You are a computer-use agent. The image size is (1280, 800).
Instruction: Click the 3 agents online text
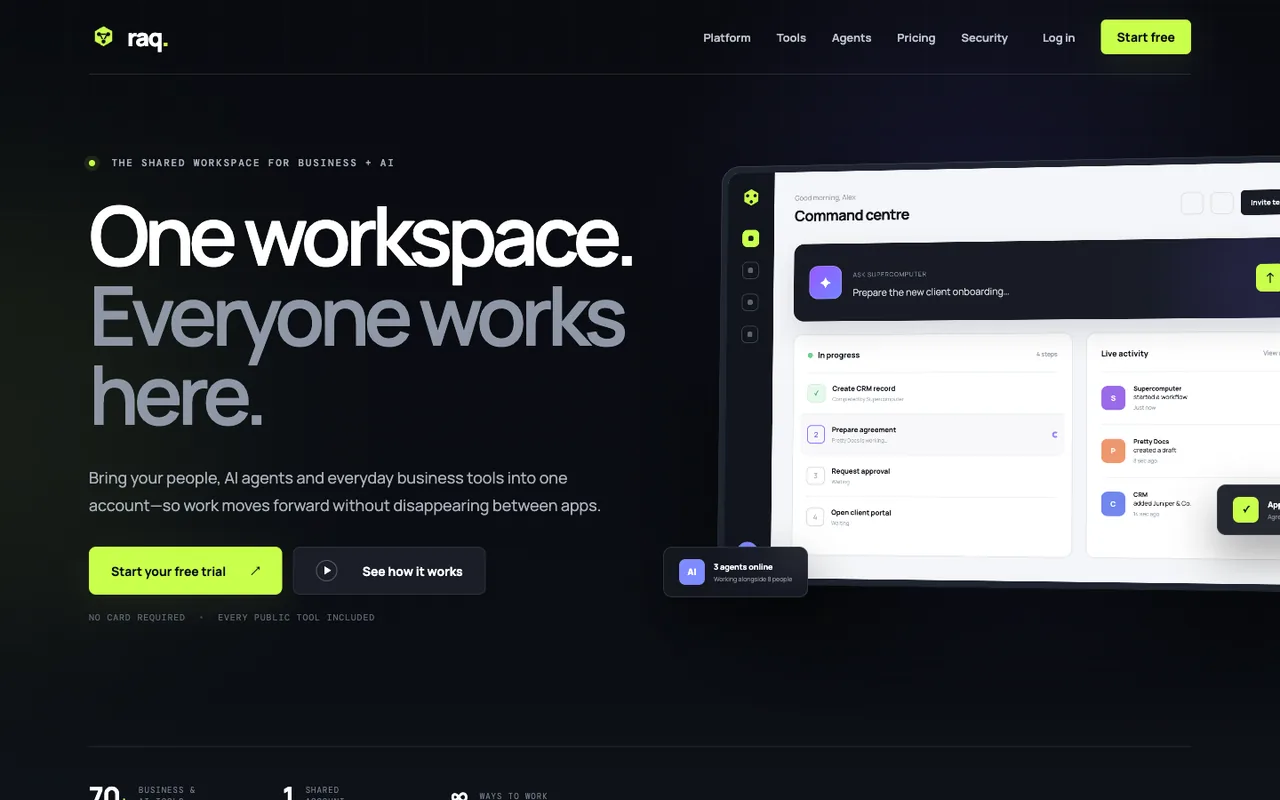[743, 567]
